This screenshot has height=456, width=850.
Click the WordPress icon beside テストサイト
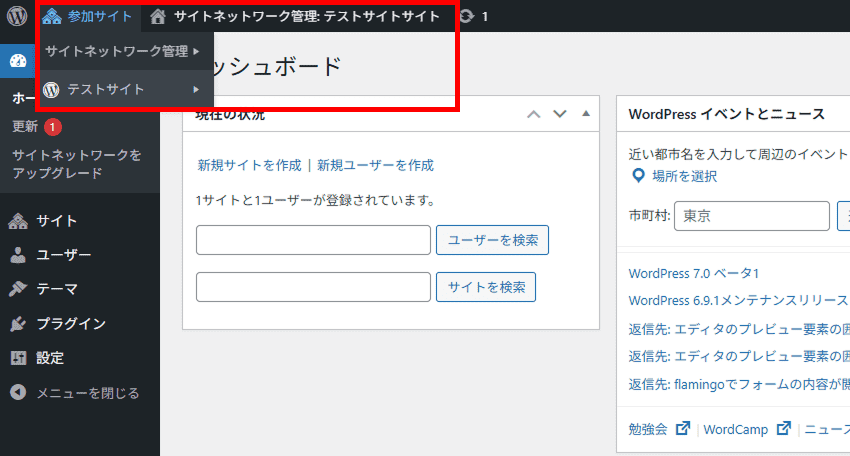point(51,89)
